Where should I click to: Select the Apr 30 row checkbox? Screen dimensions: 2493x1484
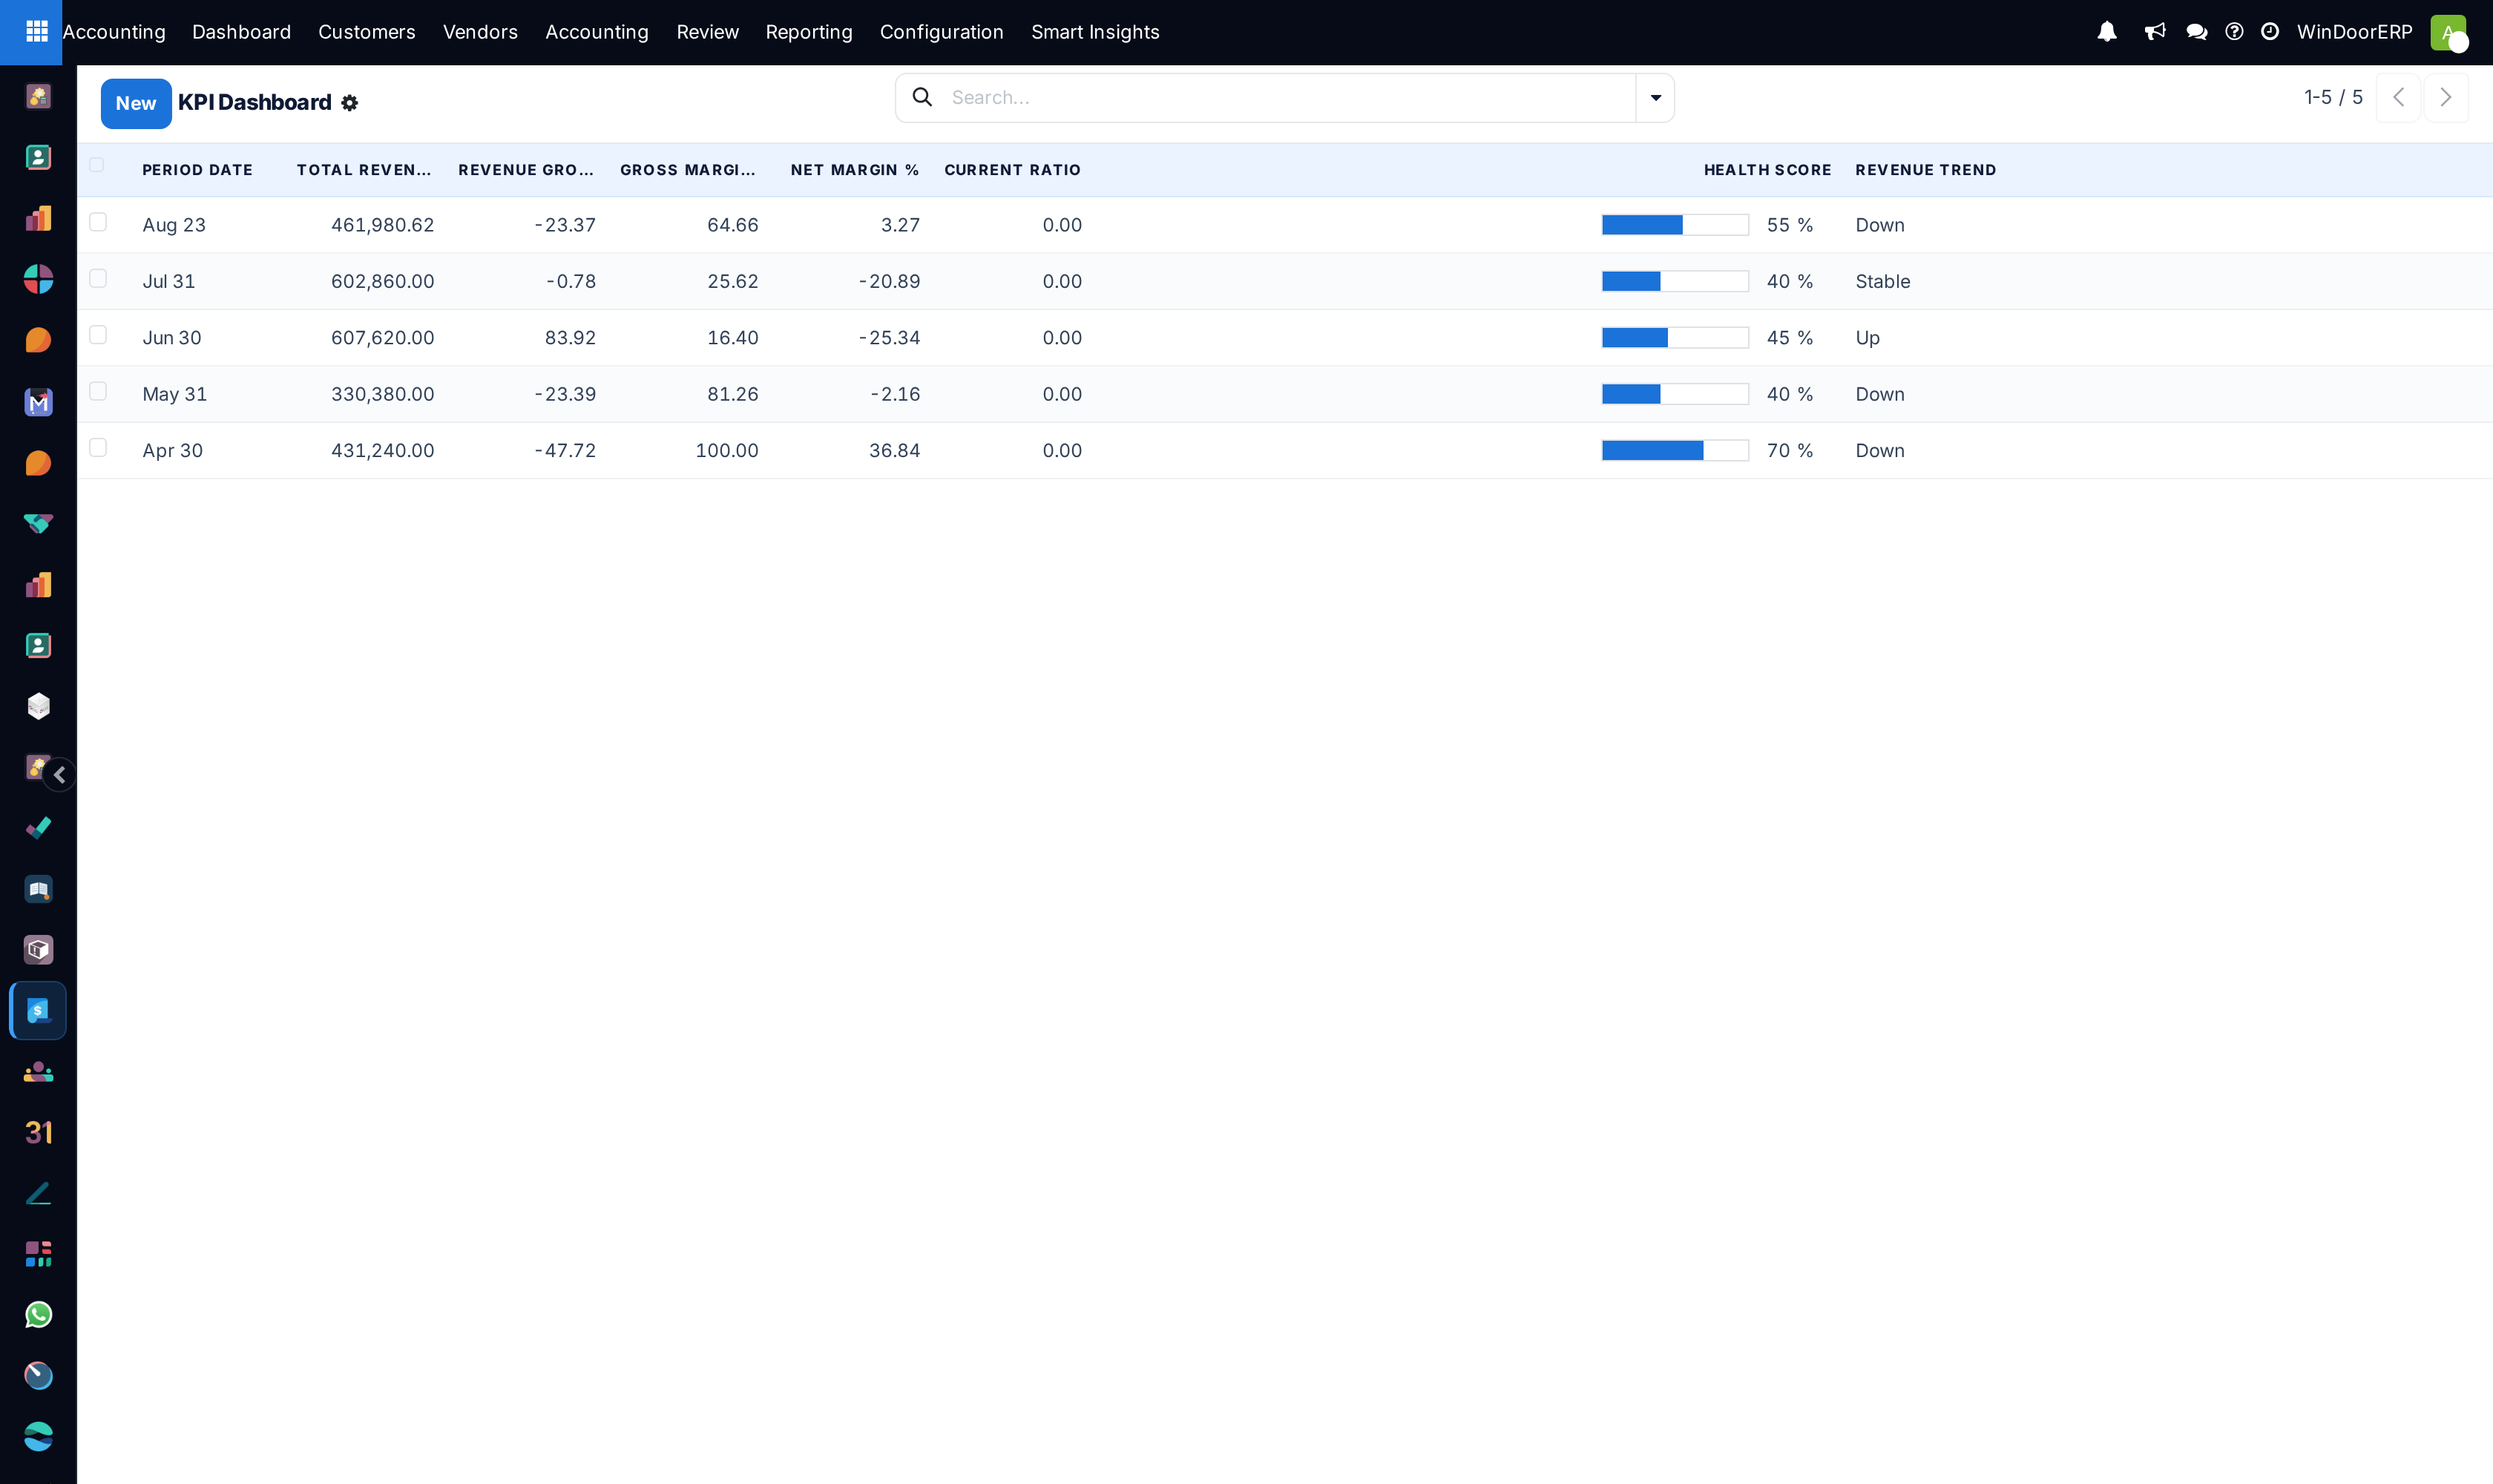point(98,447)
